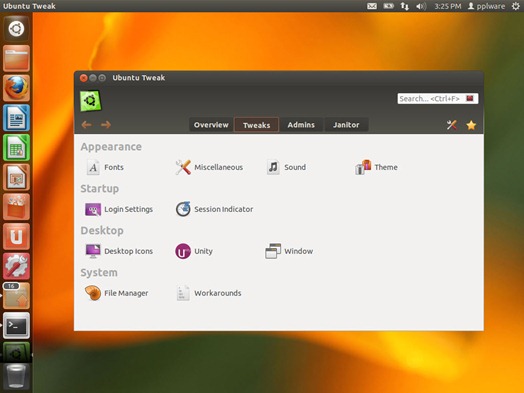Viewport: 524px width, 393px height.
Task: Open the Theme tweak
Action: (x=376, y=167)
